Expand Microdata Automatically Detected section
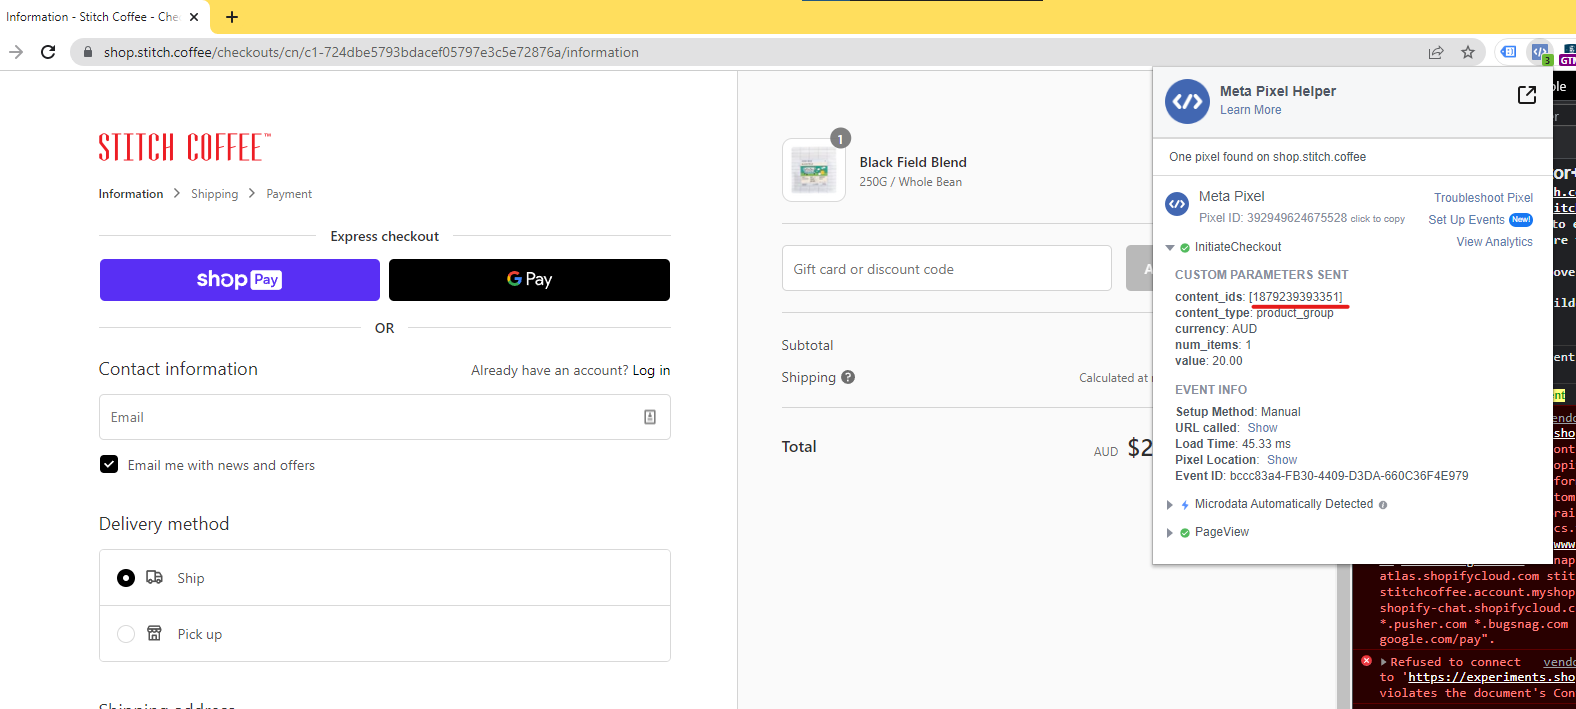Image resolution: width=1576 pixels, height=709 pixels. (1170, 505)
